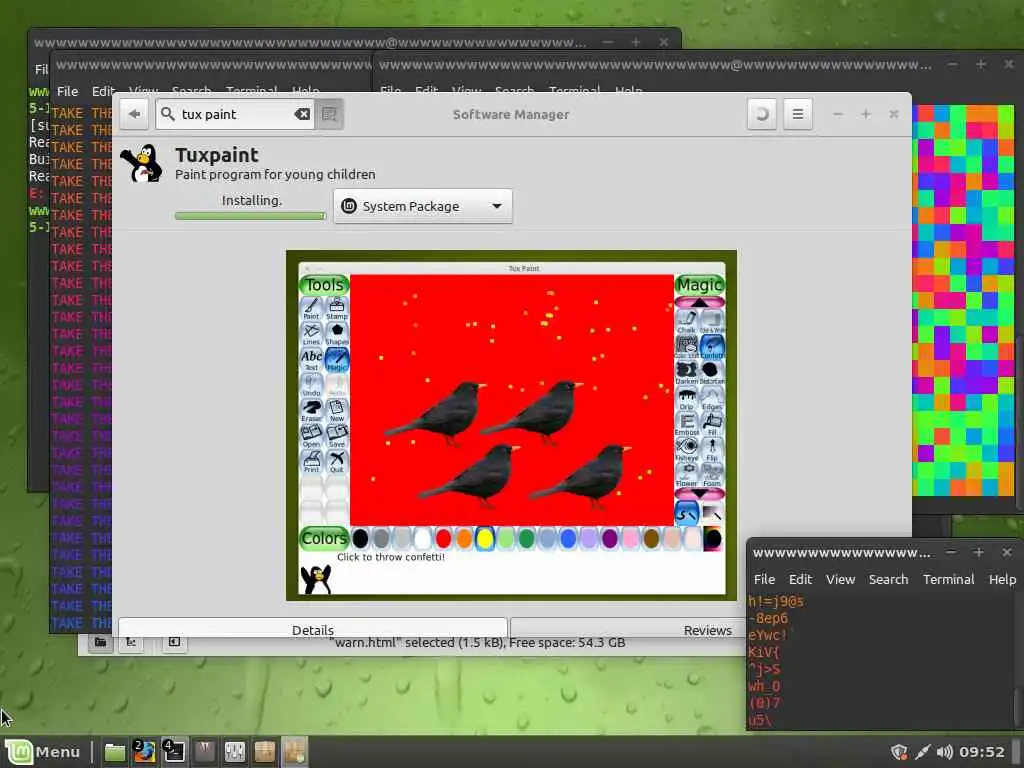Open Search menu in bottom-right terminal
This screenshot has width=1024, height=768.
[x=888, y=579]
